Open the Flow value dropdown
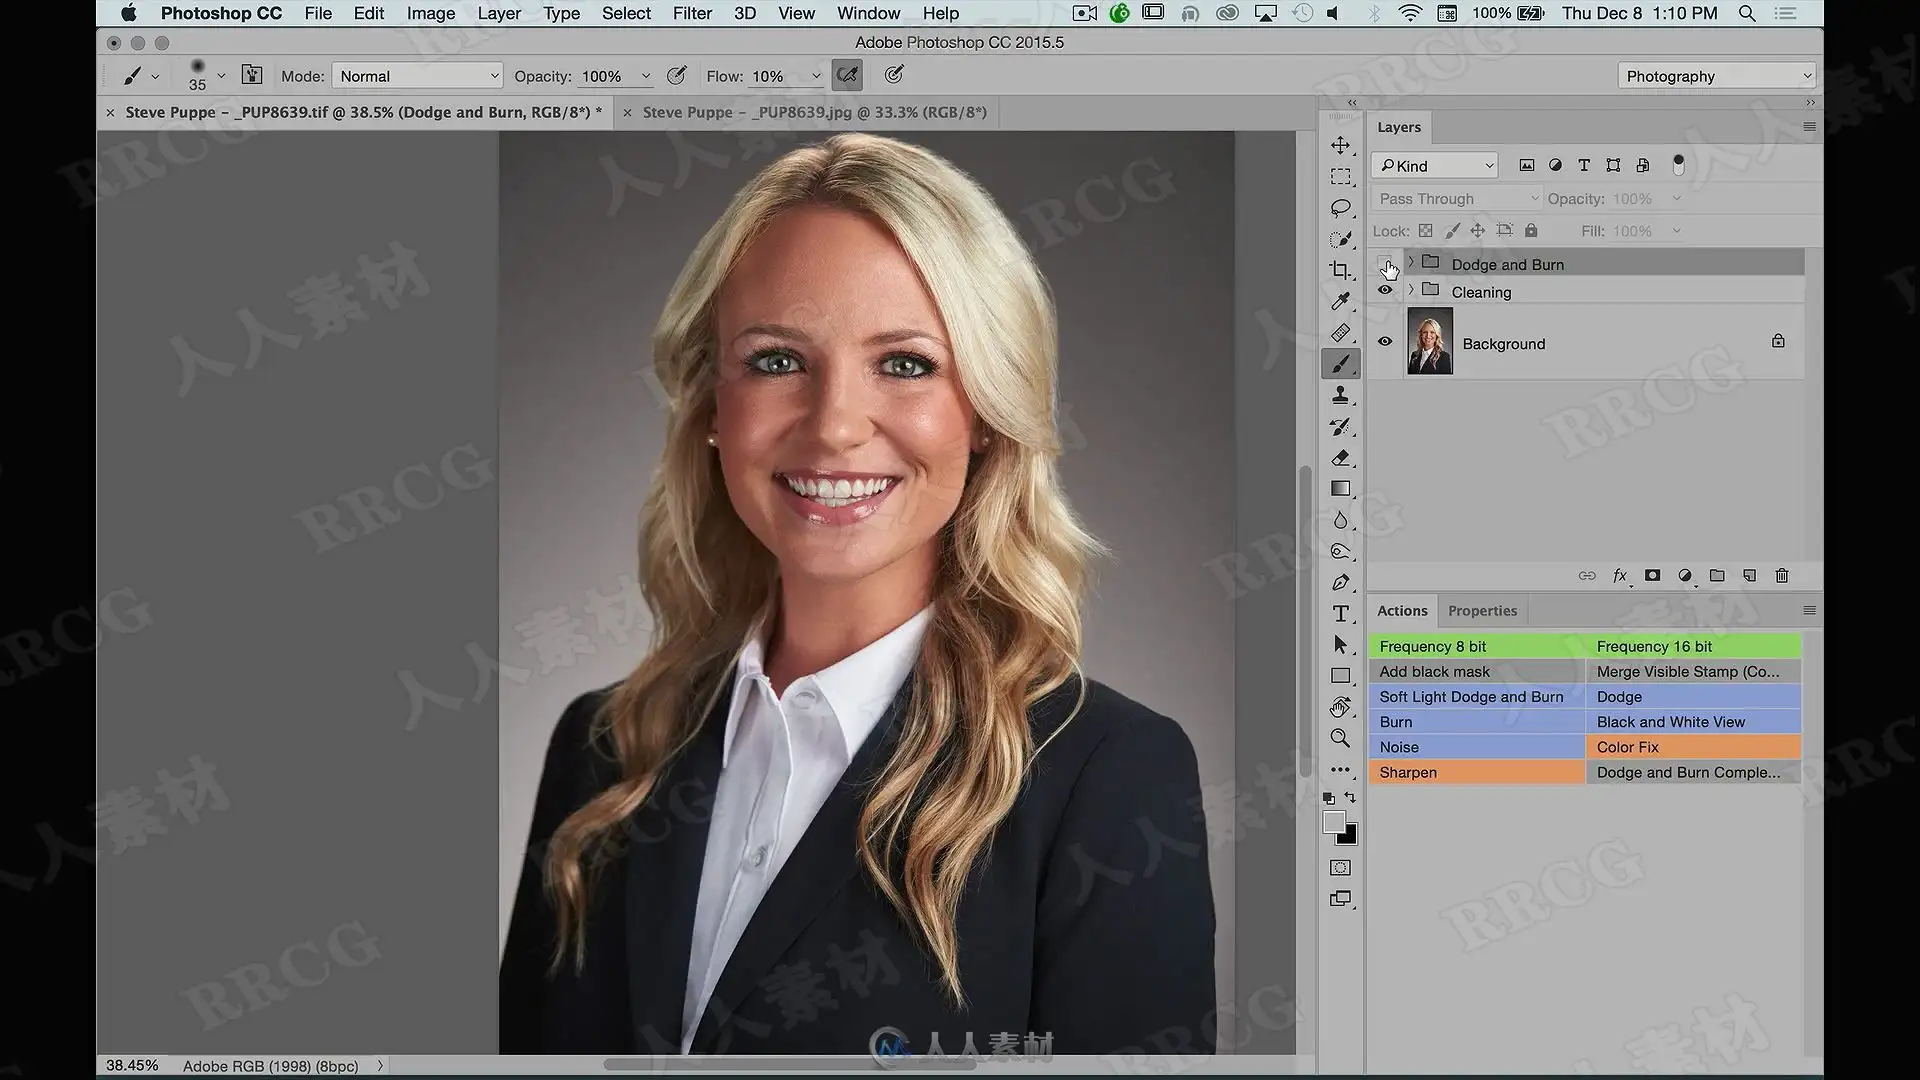Screen dimensions: 1920x1080 pyautogui.click(x=816, y=76)
